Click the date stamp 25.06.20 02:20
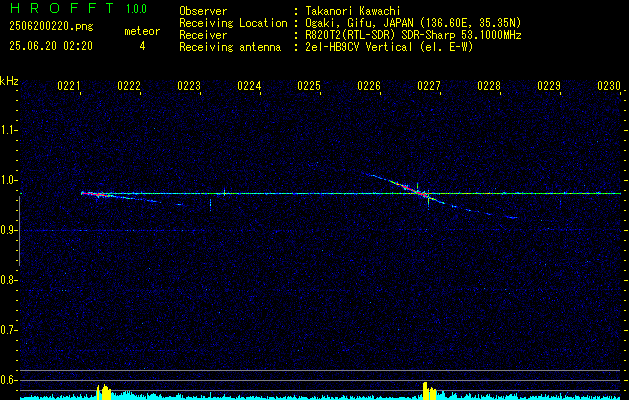This screenshot has width=629, height=400. tap(51, 46)
